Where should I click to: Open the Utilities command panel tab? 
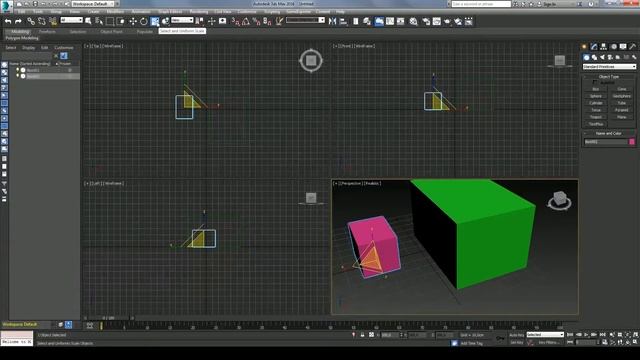[632, 47]
